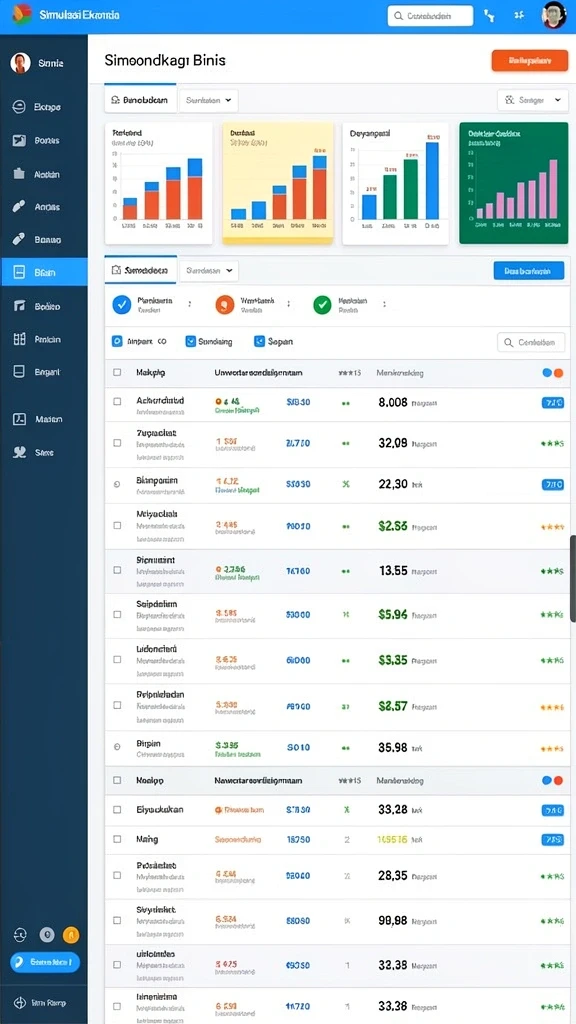Open the dropdown beside the lower Samodoeen tab

click(209, 270)
